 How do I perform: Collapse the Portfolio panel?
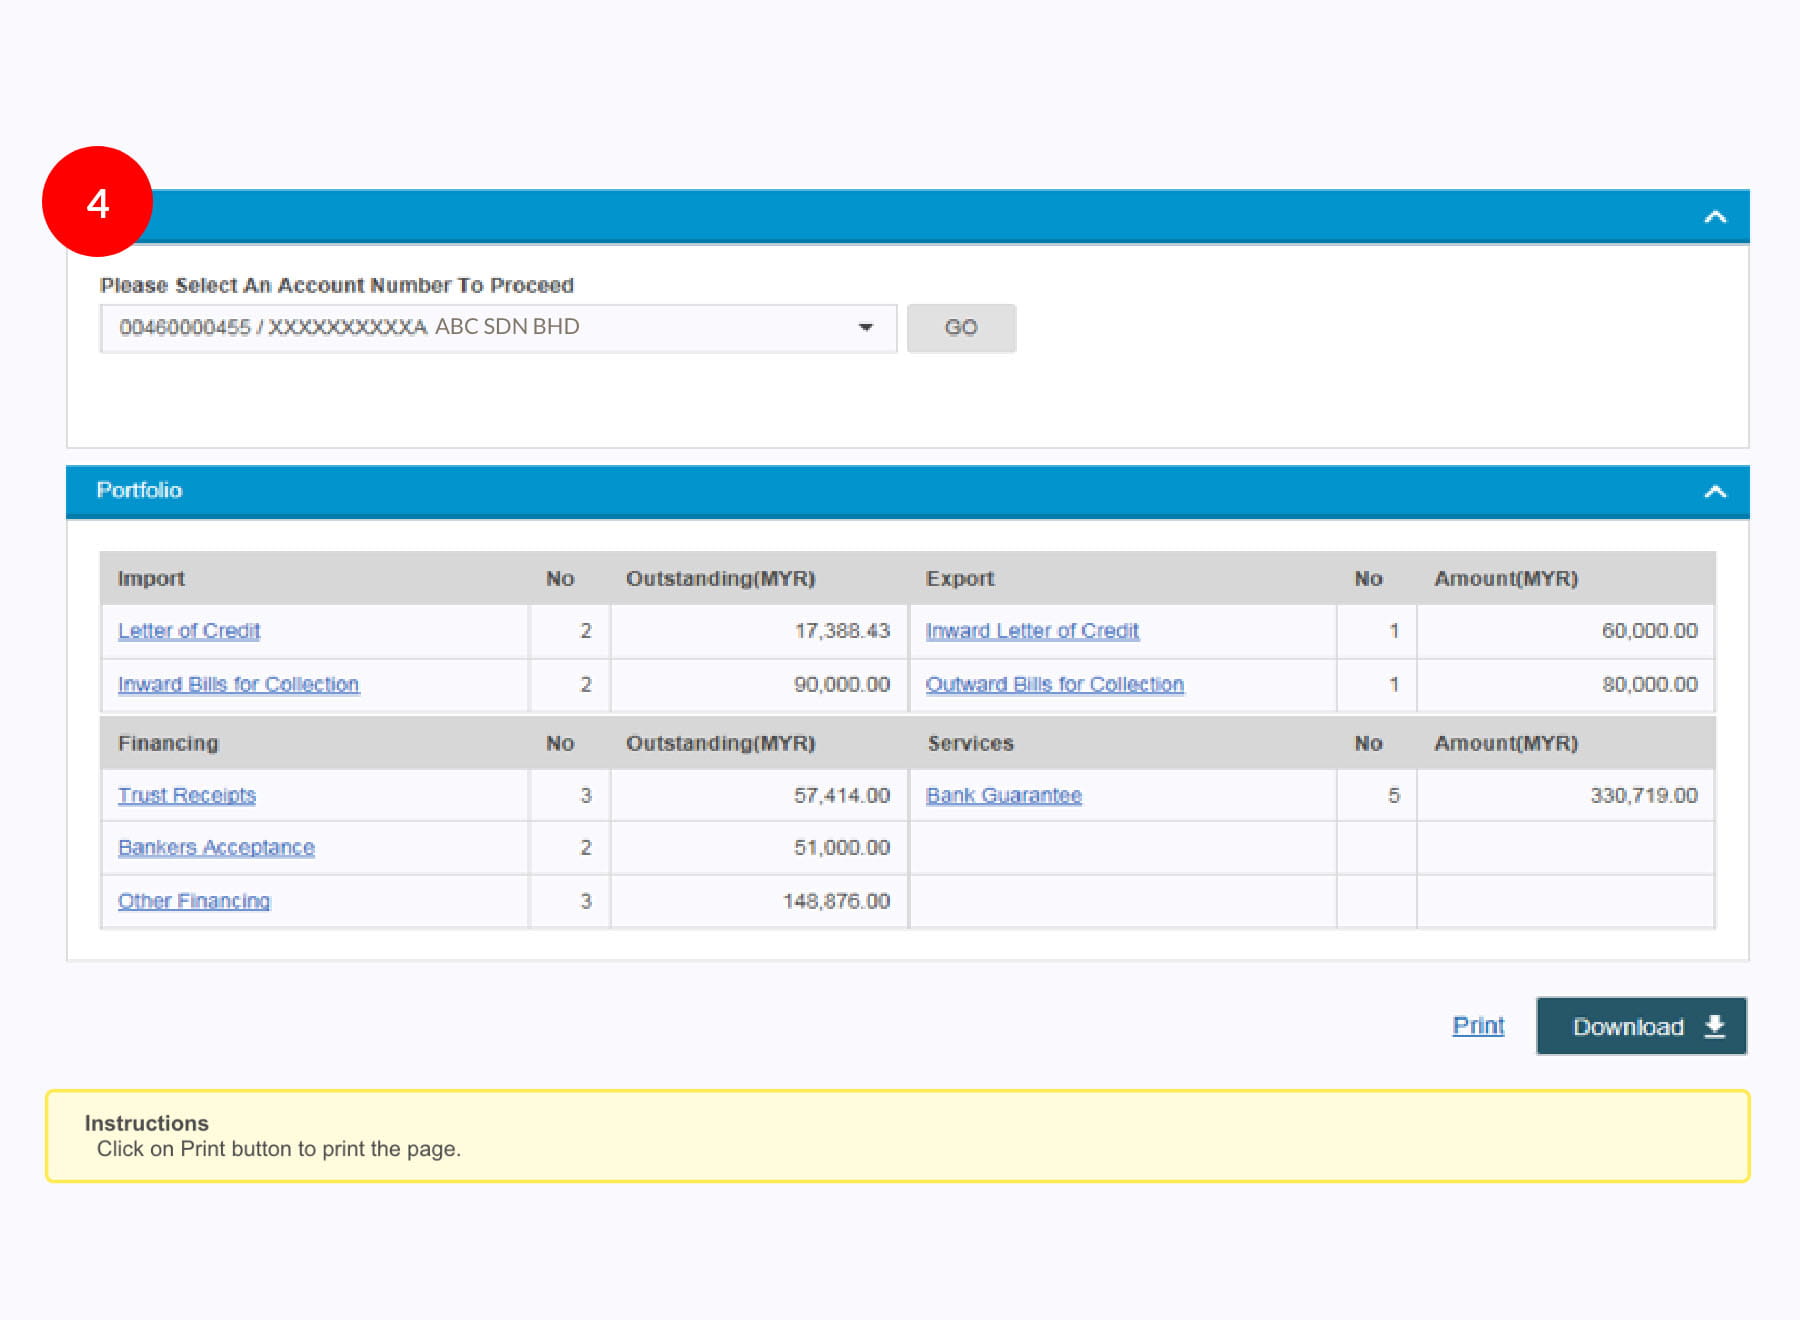pos(1715,491)
